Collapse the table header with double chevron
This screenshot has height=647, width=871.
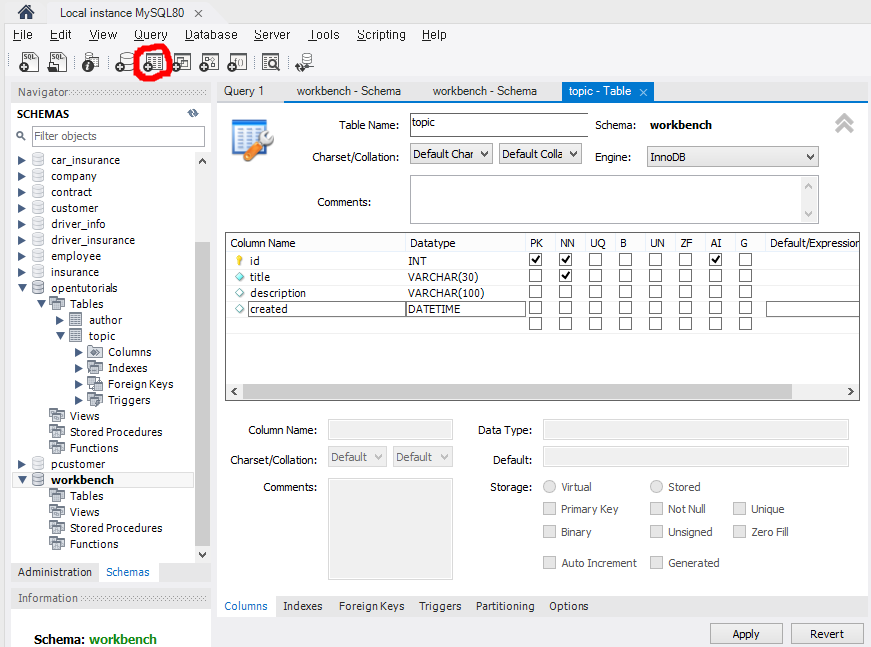coord(844,123)
